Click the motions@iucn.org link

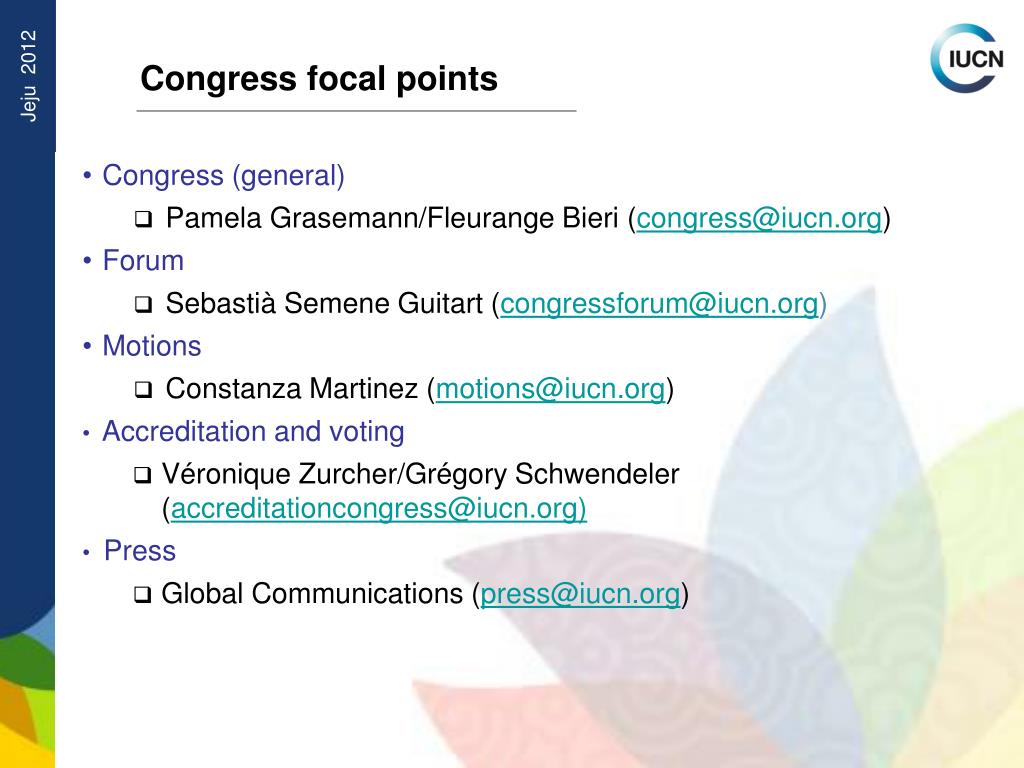pos(550,389)
